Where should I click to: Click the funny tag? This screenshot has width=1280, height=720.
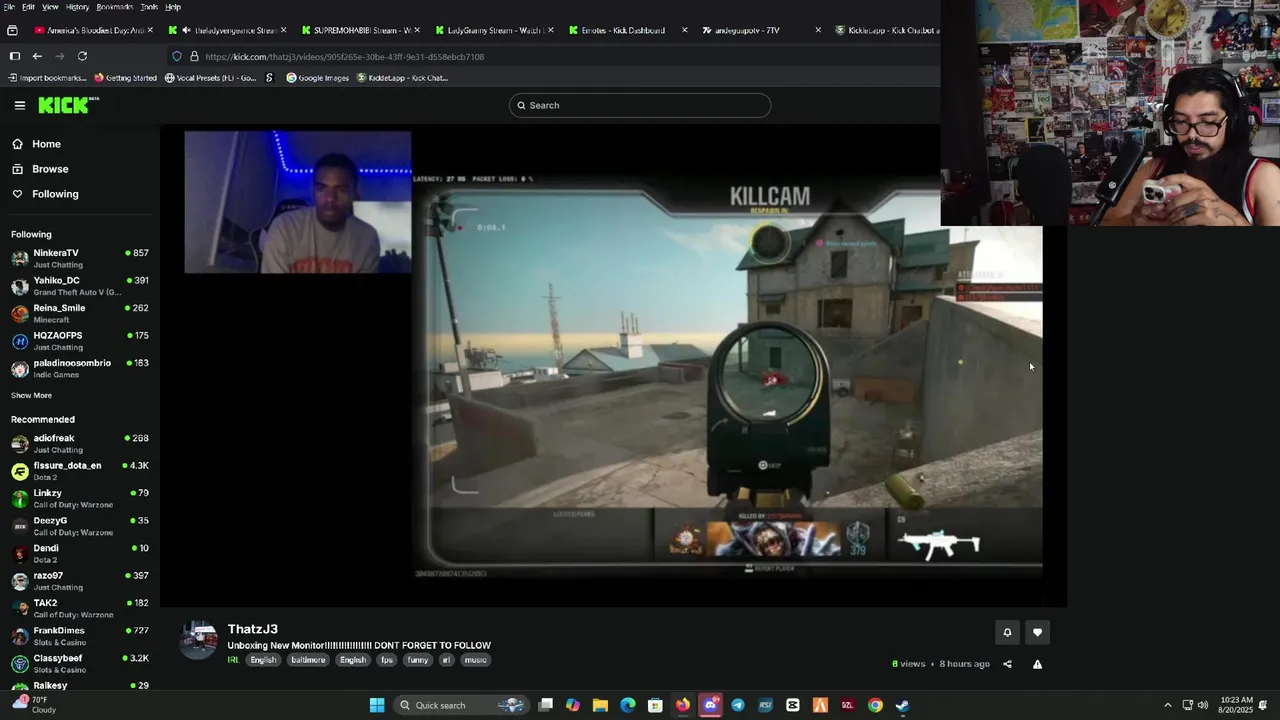[x=418, y=660]
